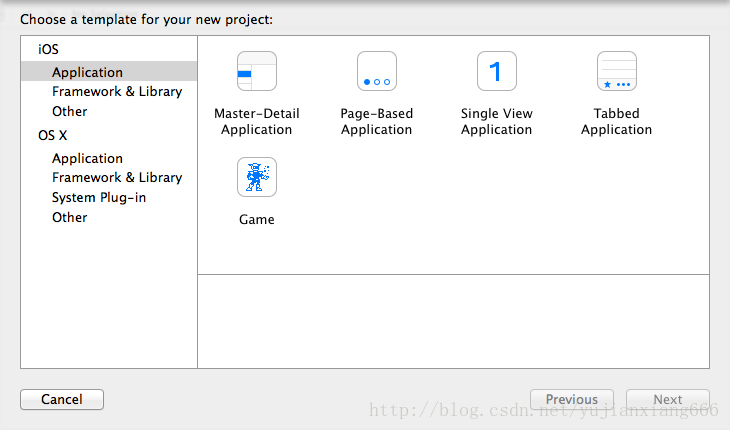
Task: Select the Master-Detail Application template icon
Action: click(x=257, y=71)
